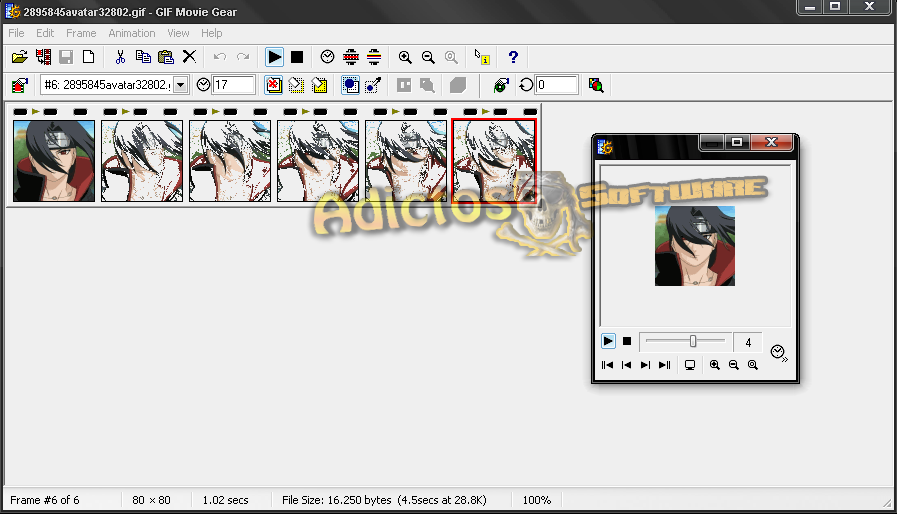Screen dimensions: 897x514
Task: Open the Help menu
Action: [x=212, y=33]
